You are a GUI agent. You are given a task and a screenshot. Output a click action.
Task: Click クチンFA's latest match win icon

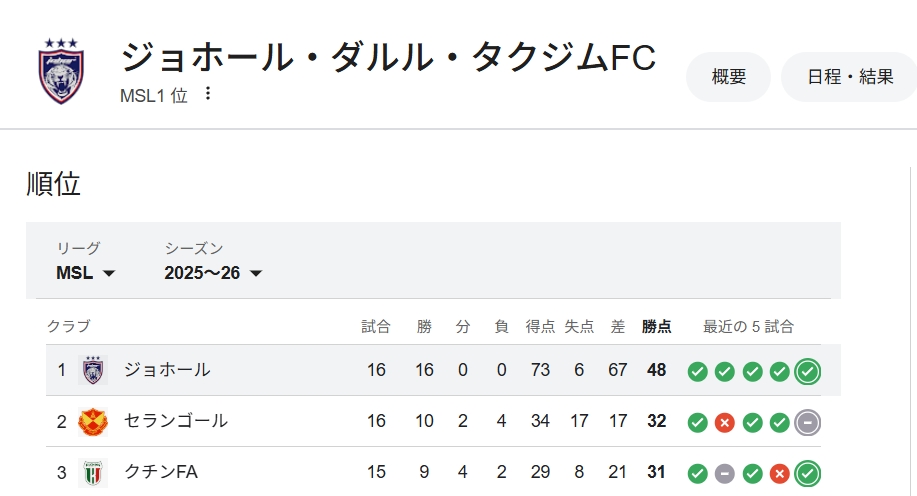[808, 473]
